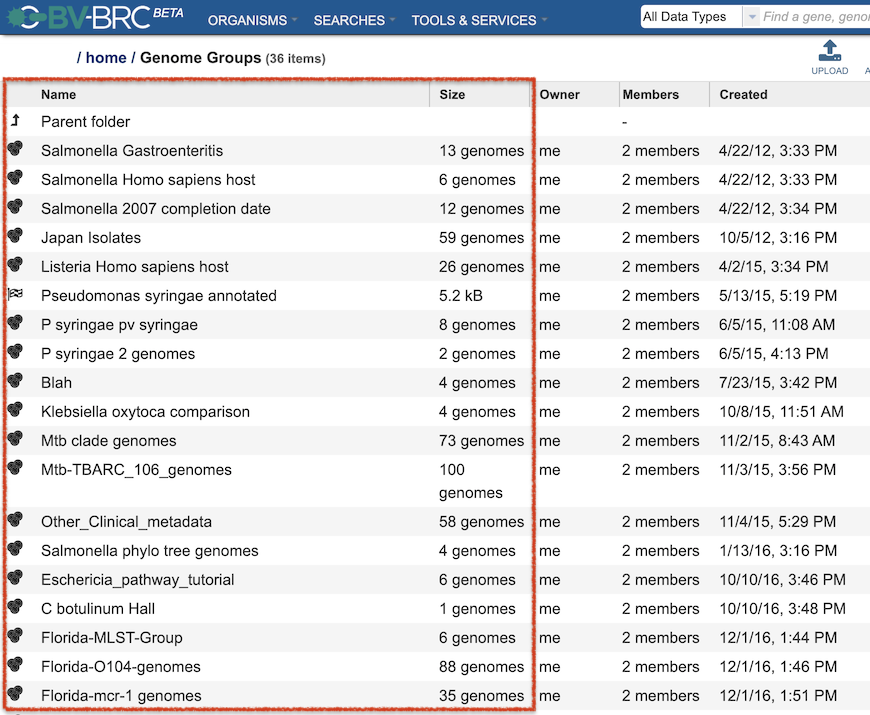Click the global search field
Viewport: 870px width, 715px height.
(x=815, y=17)
